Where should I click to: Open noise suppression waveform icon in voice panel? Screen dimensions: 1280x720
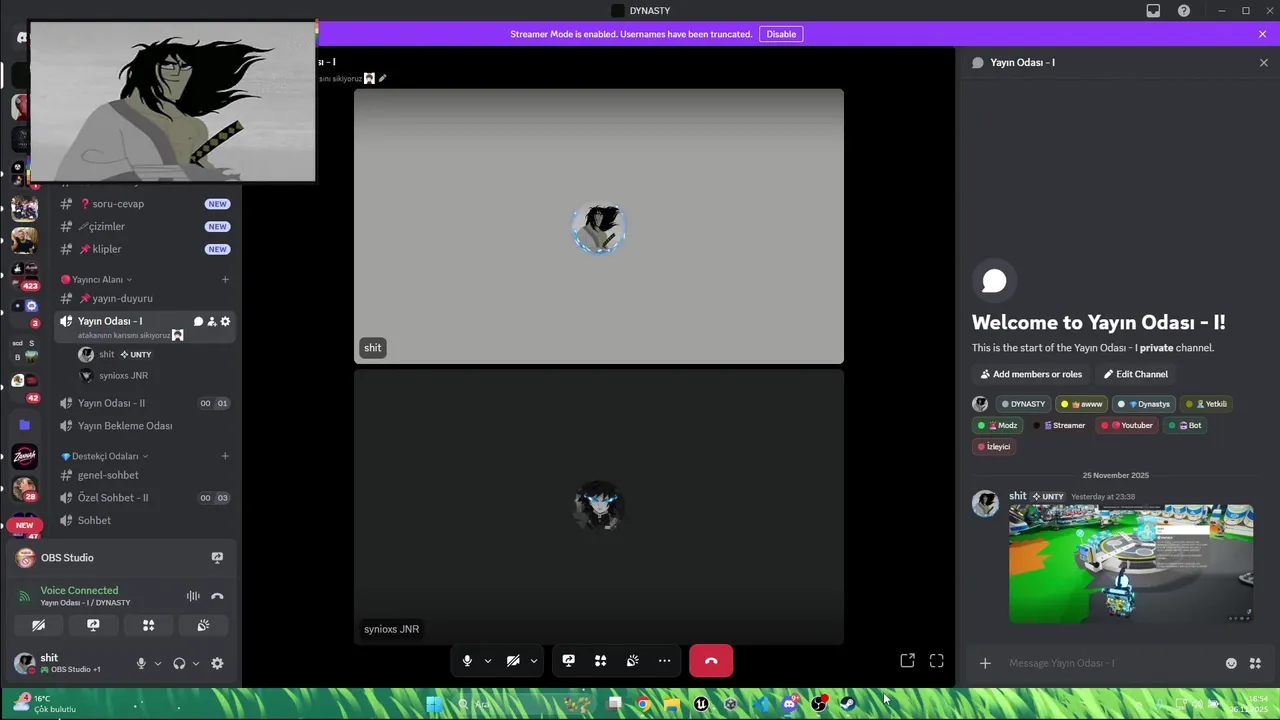[193, 596]
